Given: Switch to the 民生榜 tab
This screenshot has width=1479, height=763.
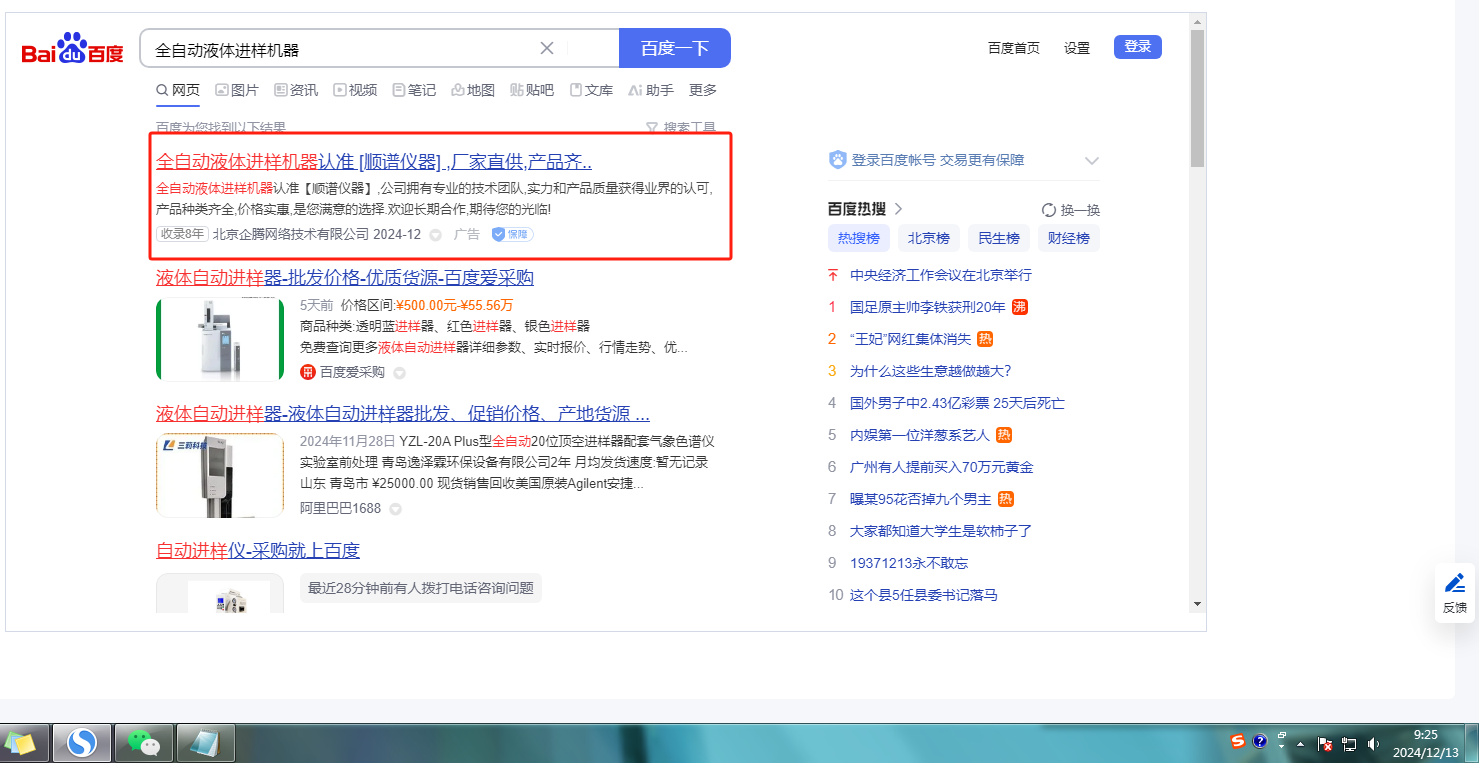Looking at the screenshot, I should pyautogui.click(x=999, y=238).
